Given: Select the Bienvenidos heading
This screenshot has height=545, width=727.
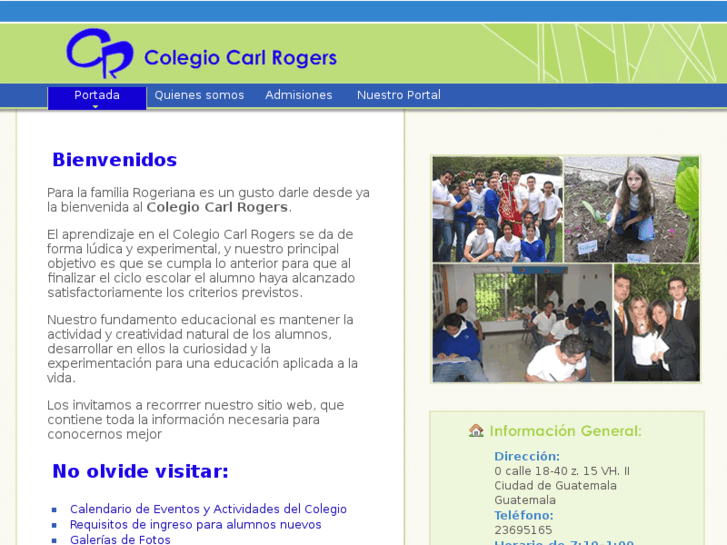Looking at the screenshot, I should (x=115, y=160).
